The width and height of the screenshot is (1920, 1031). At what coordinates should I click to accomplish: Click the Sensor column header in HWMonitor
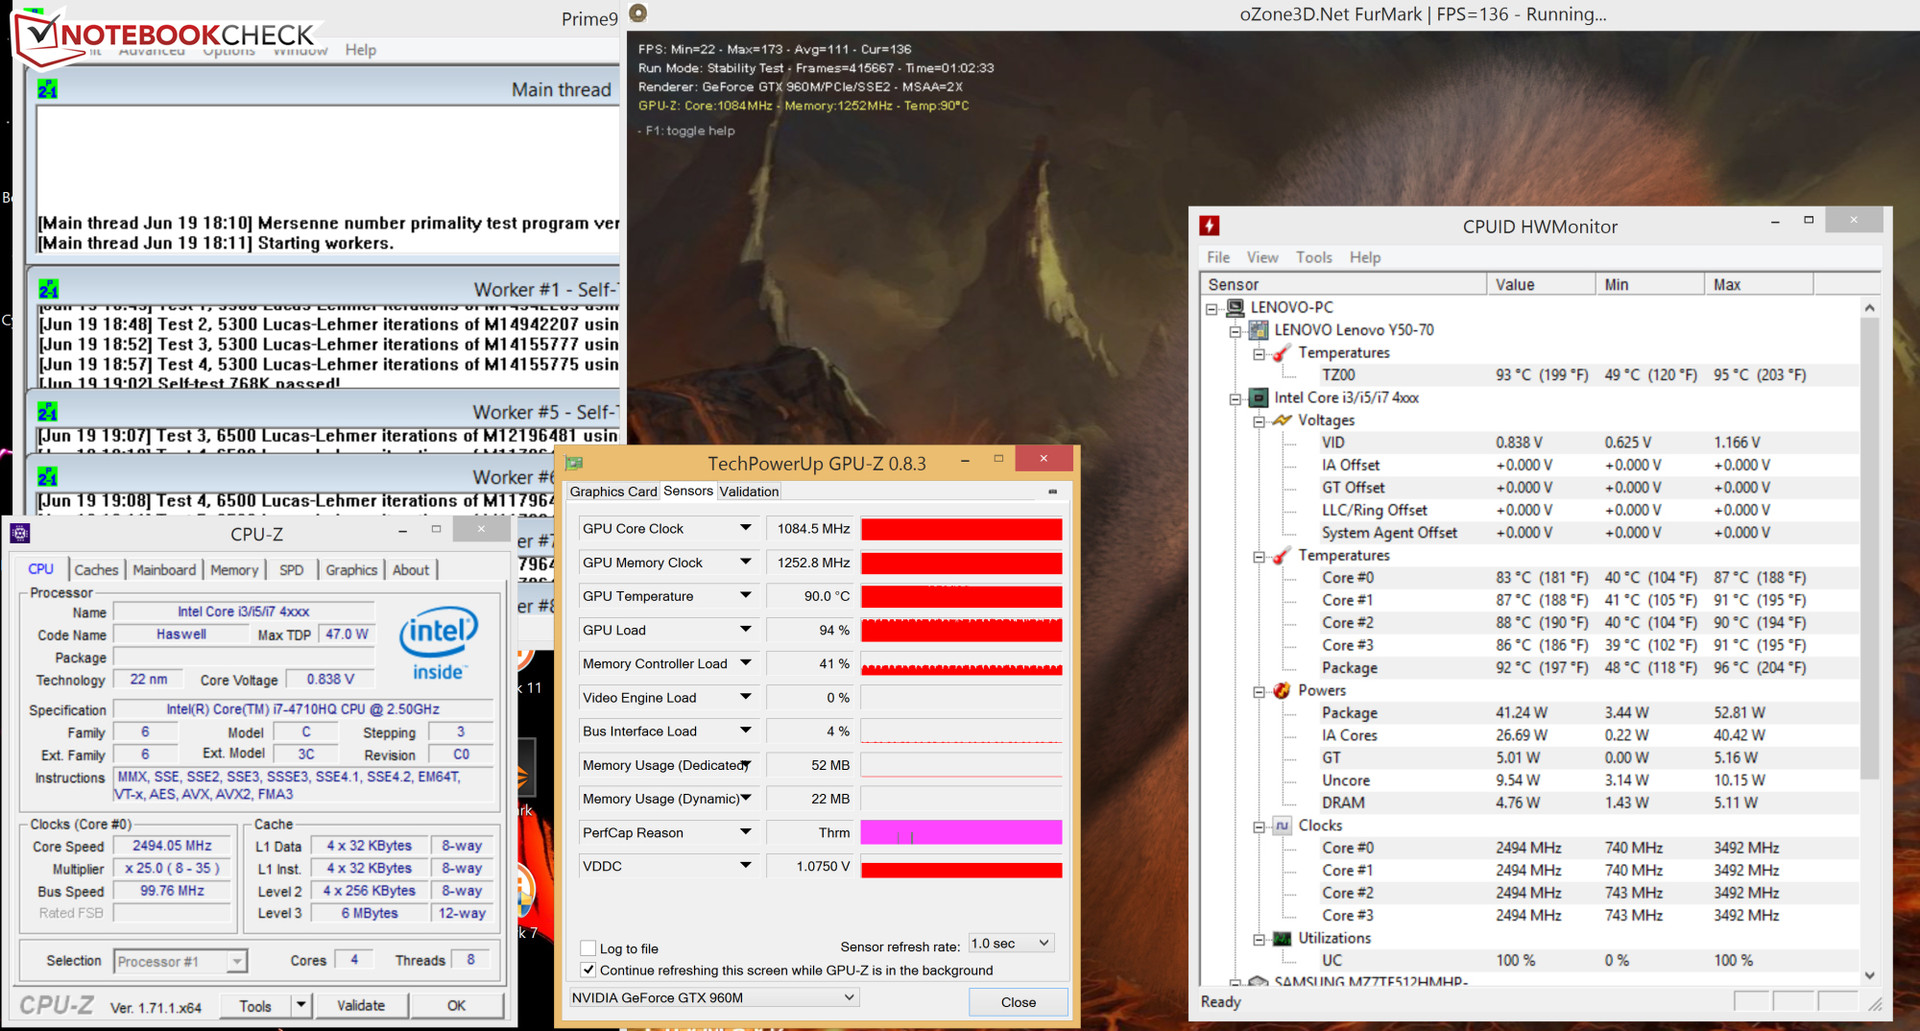(x=1343, y=284)
